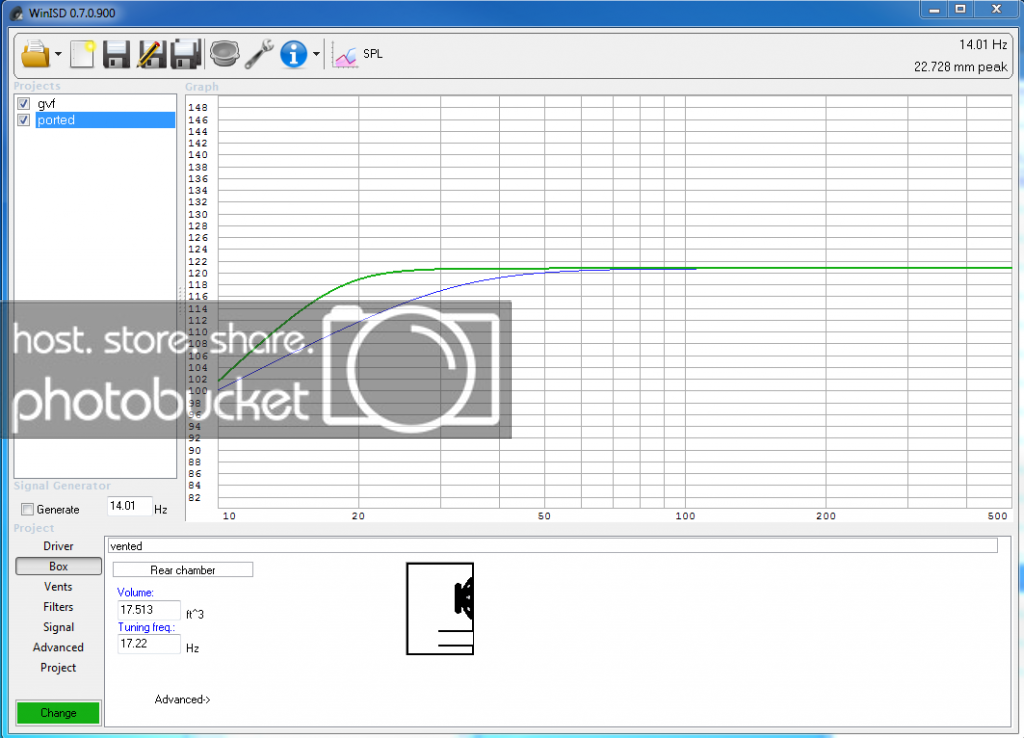Click the vented box type field
Viewport: 1024px width, 738px height.
[x=552, y=546]
